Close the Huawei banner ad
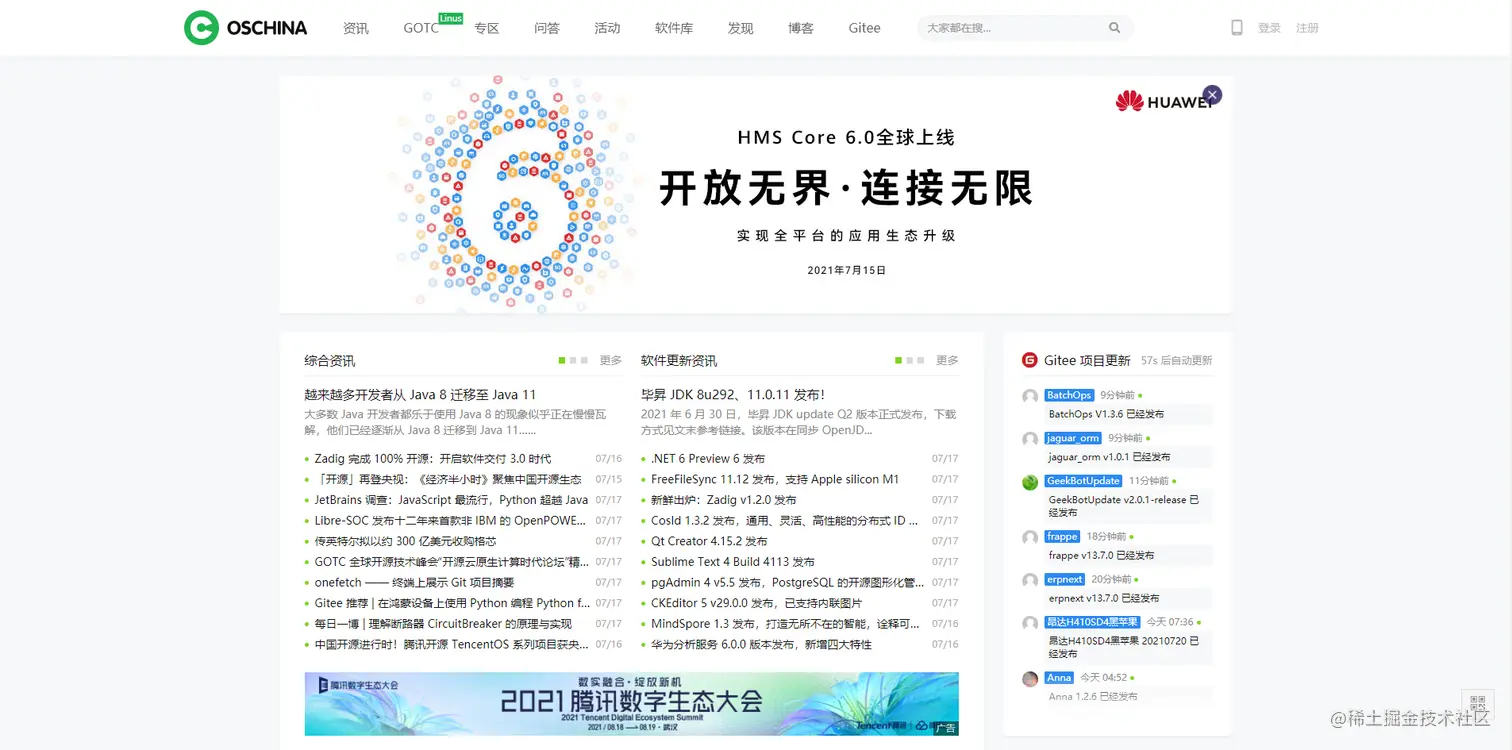Image resolution: width=1512 pixels, height=750 pixels. pos(1212,95)
